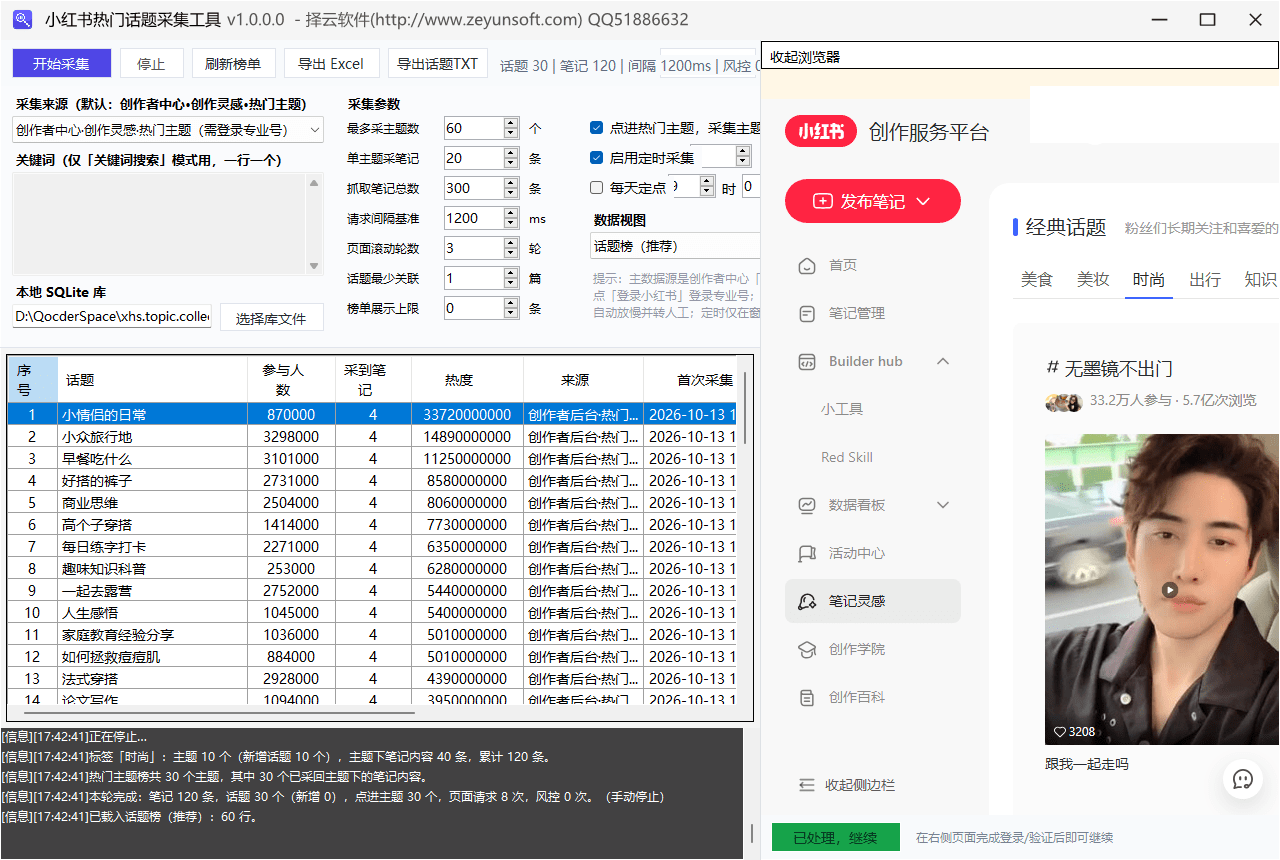Screen dimensions: 1280x860
Task: Open 笔记管理 icon in sidebar
Action: (x=807, y=313)
